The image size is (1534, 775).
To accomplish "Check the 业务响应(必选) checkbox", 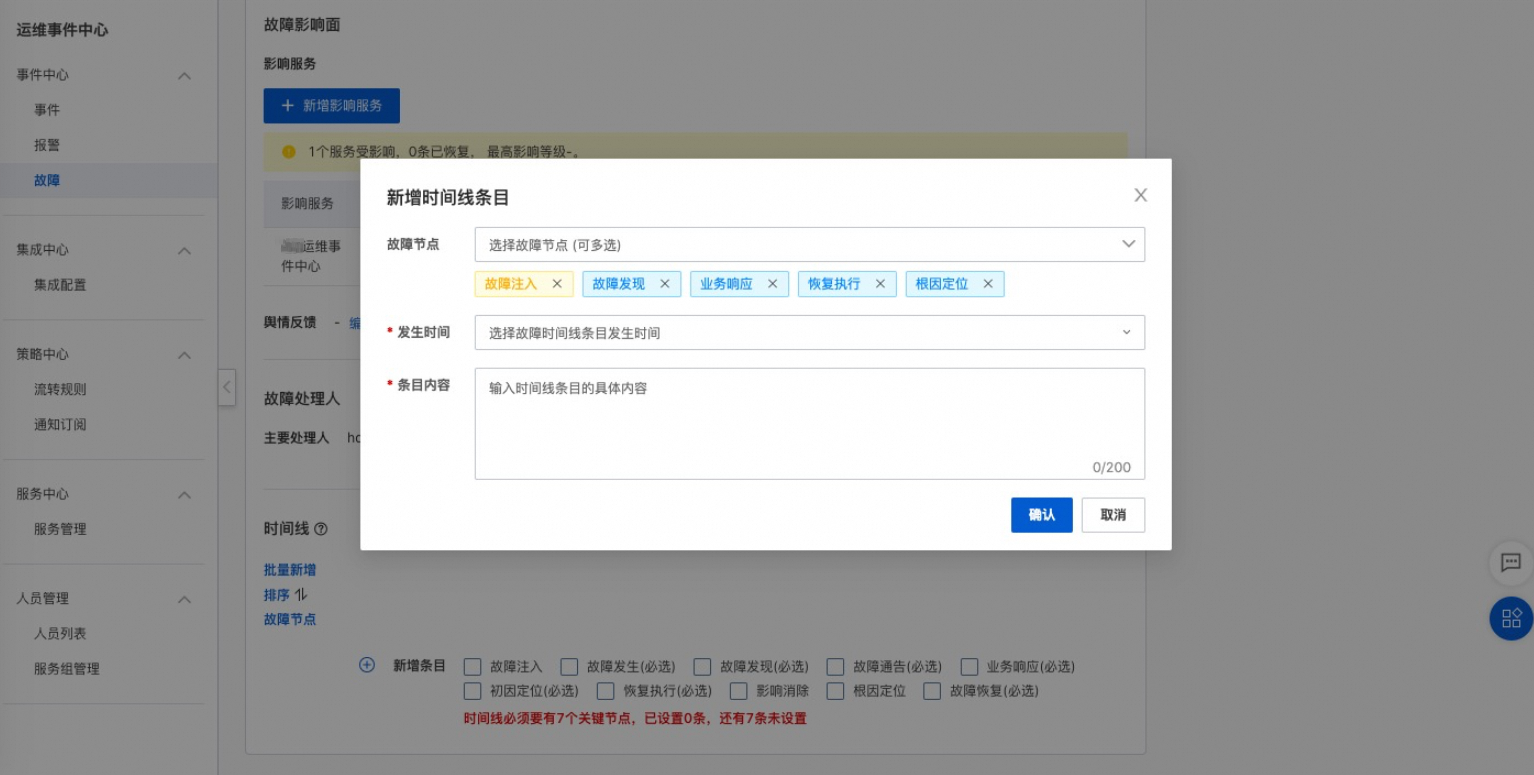I will pyautogui.click(x=969, y=666).
